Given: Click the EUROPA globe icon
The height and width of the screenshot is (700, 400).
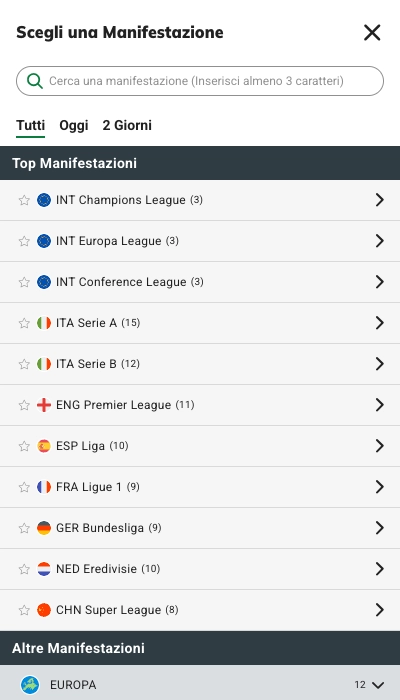Looking at the screenshot, I should click(30, 684).
